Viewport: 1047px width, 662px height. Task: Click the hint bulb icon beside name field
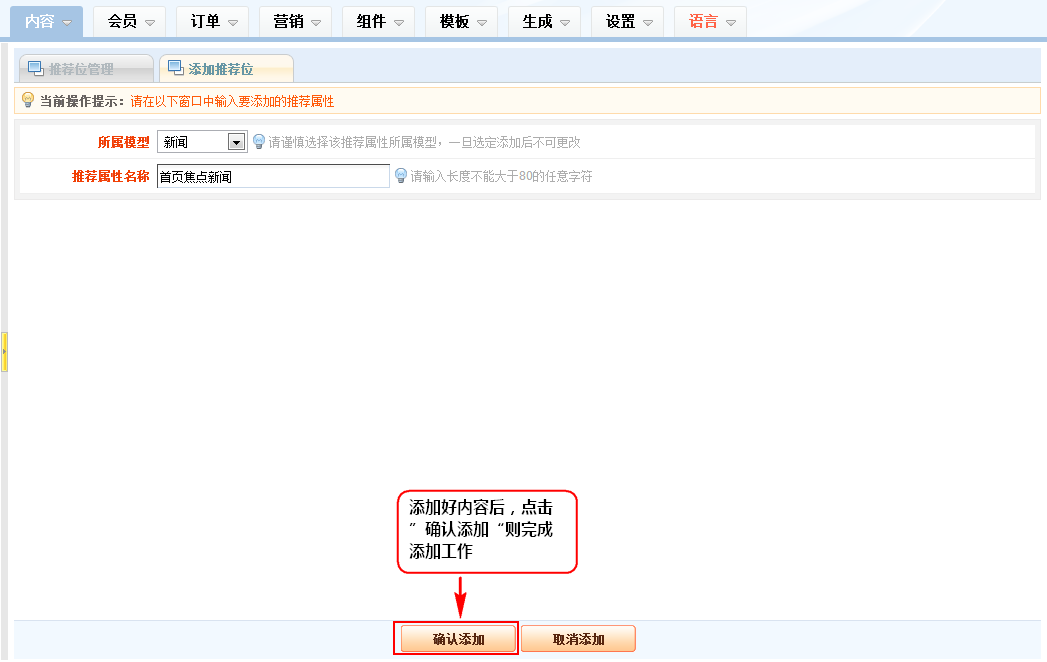click(x=401, y=176)
